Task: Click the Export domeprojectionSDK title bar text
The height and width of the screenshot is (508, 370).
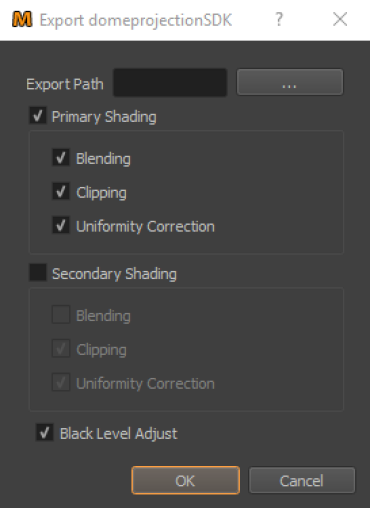Action: tap(136, 20)
